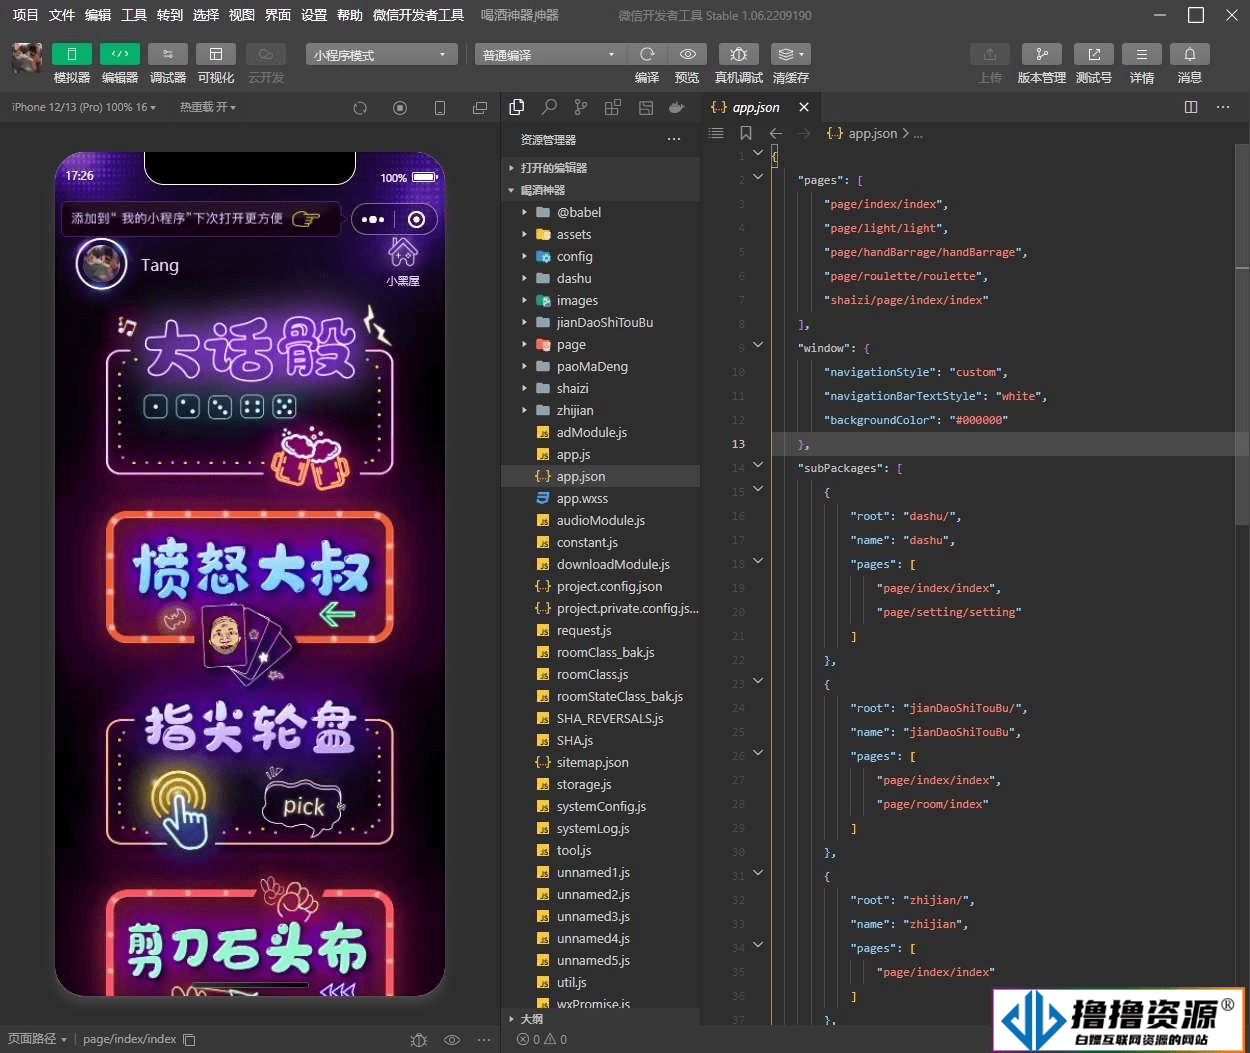Tap the mini program capsule close circle
Image resolution: width=1250 pixels, height=1053 pixels.
click(417, 219)
